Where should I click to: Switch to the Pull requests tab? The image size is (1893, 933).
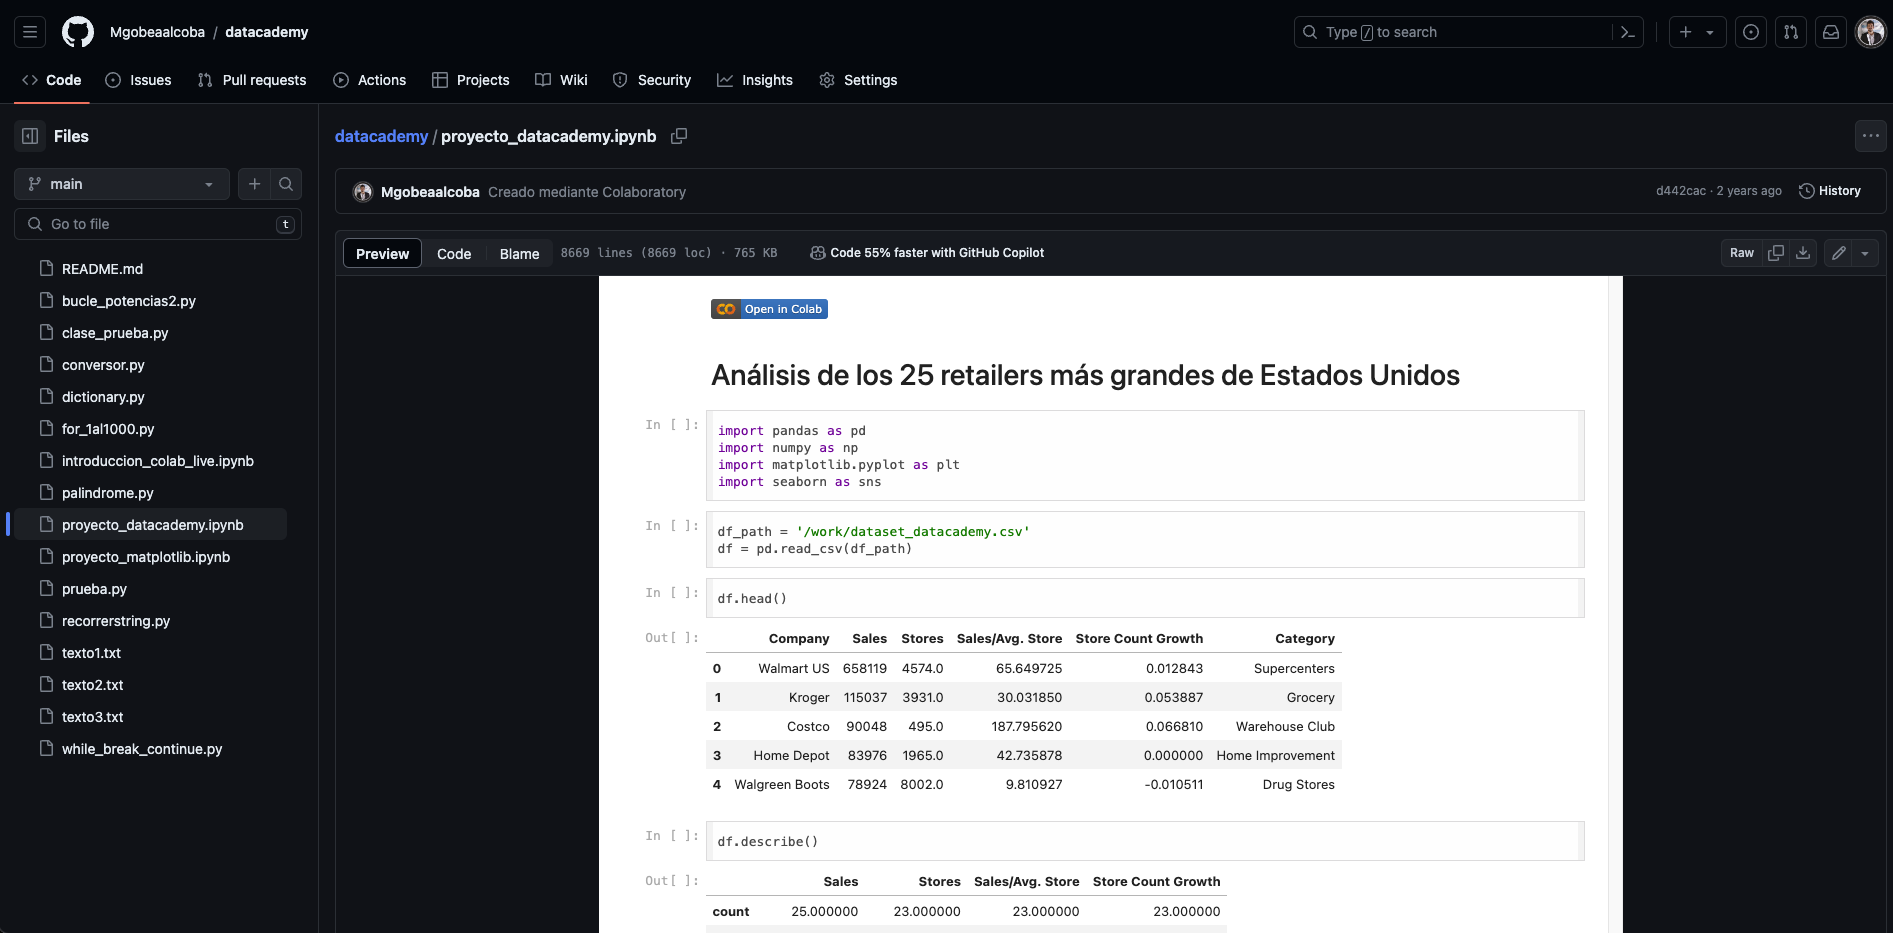click(x=252, y=80)
